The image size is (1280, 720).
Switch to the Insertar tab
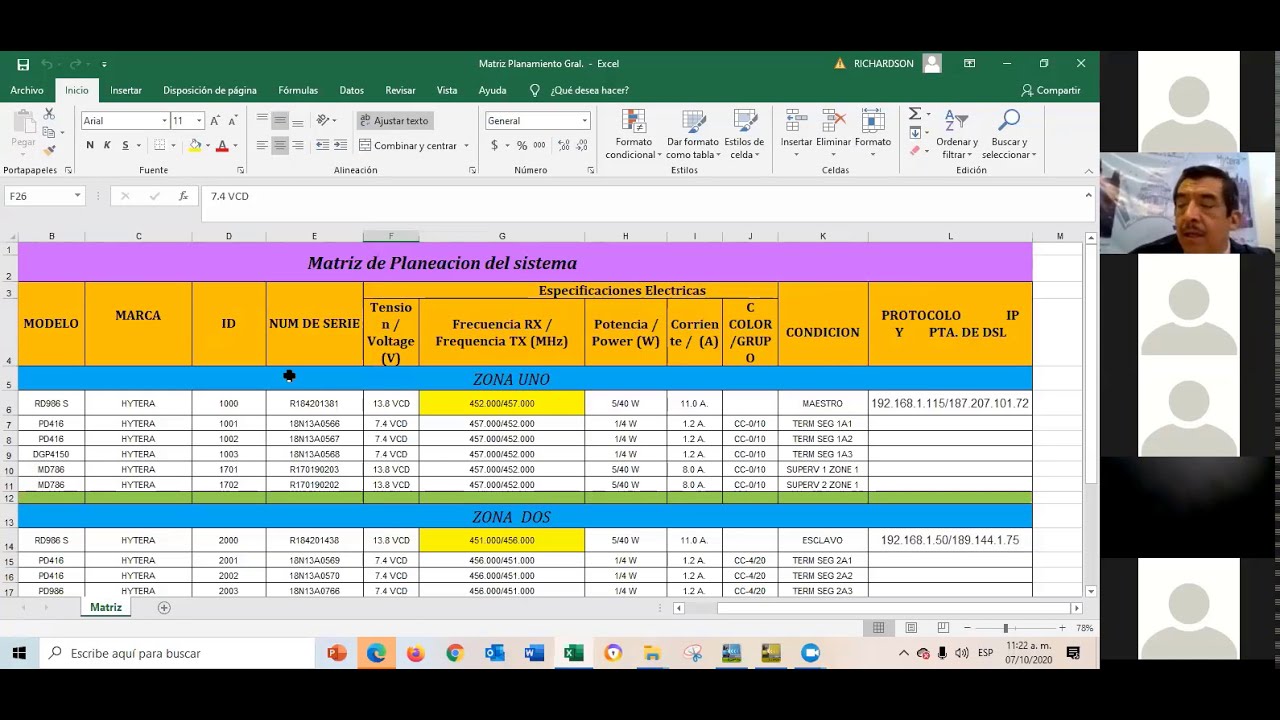[126, 90]
